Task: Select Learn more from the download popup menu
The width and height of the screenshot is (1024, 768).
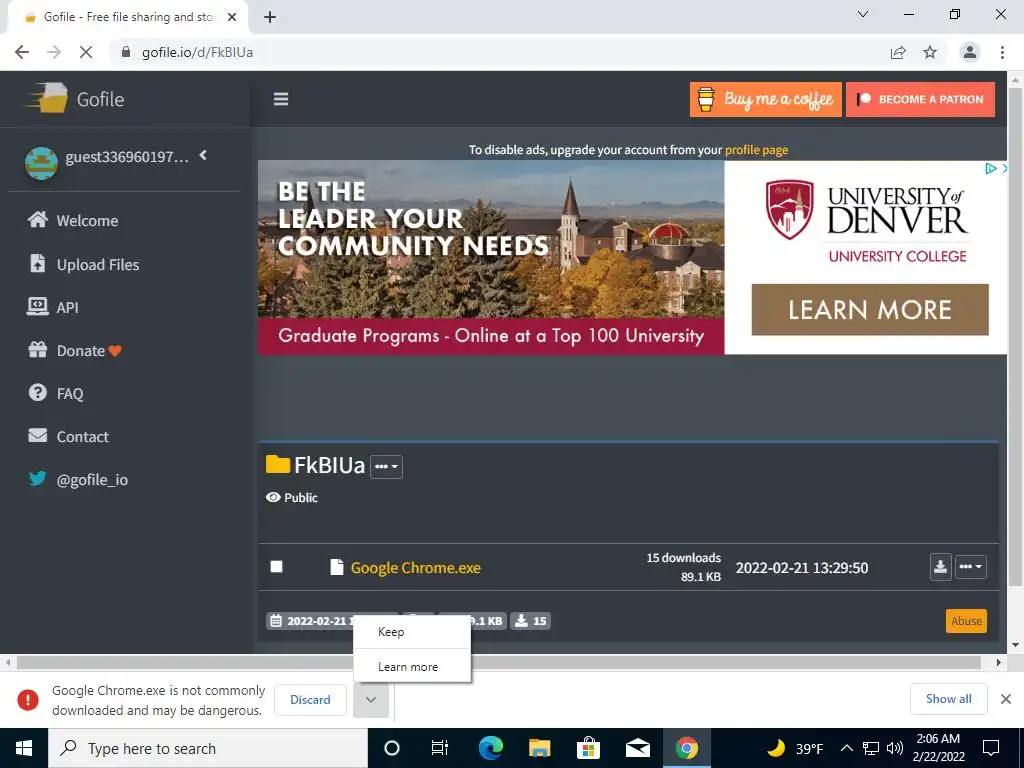Action: 411,667
